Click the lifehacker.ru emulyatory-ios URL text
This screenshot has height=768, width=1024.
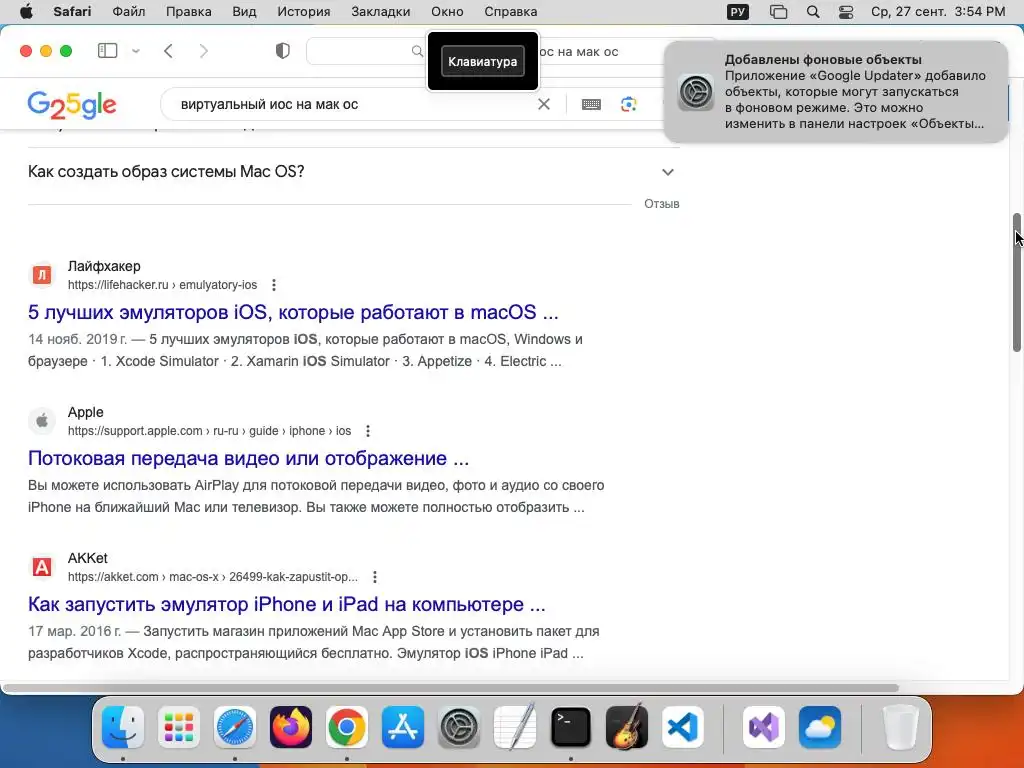point(163,285)
